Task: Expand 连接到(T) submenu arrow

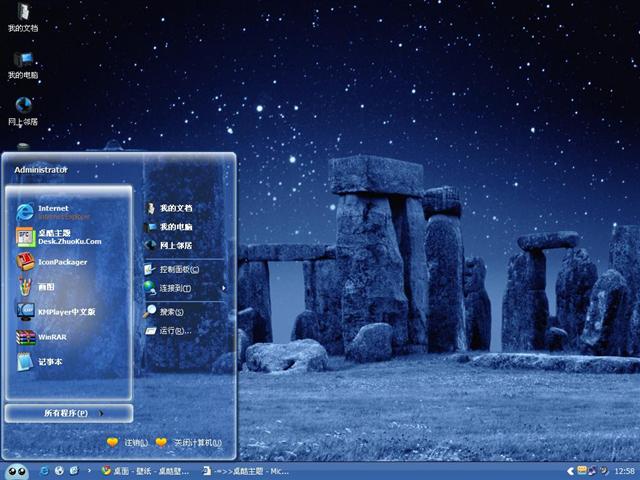Action: click(x=224, y=288)
